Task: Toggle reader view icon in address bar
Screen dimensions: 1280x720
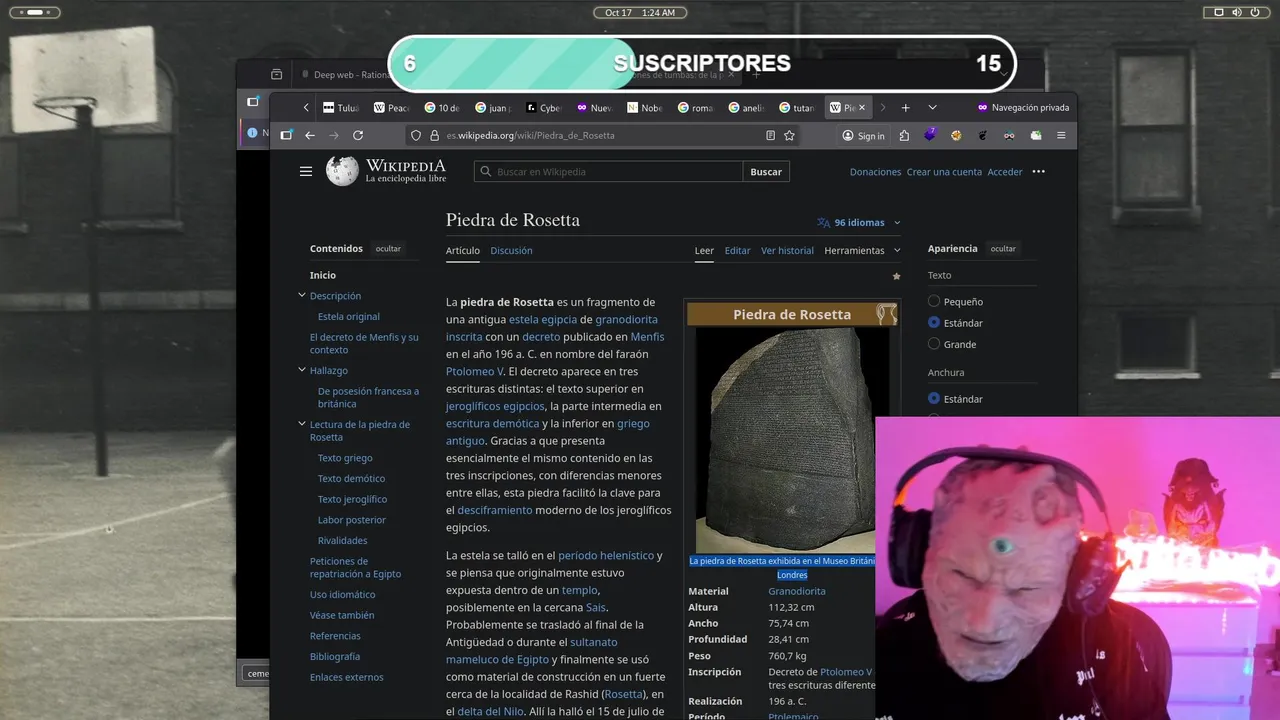Action: point(770,135)
